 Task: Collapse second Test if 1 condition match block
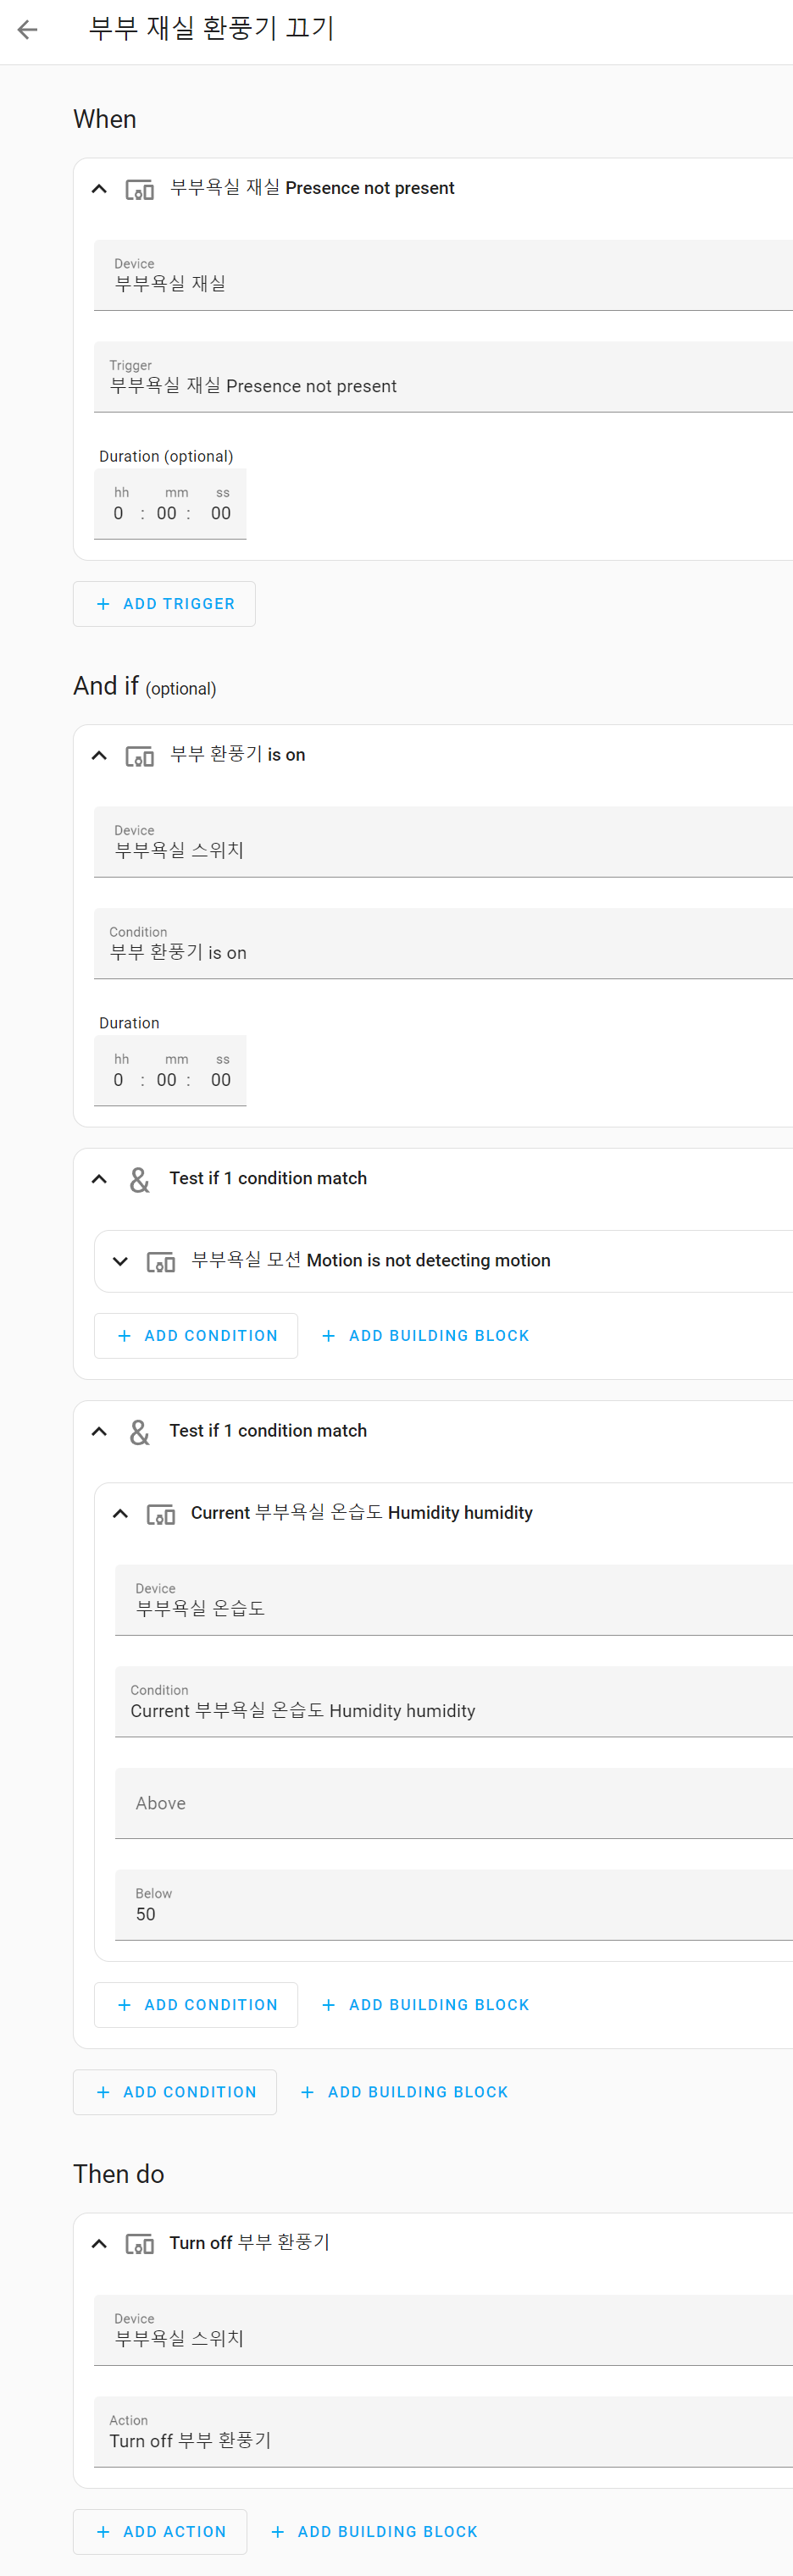tap(99, 1431)
